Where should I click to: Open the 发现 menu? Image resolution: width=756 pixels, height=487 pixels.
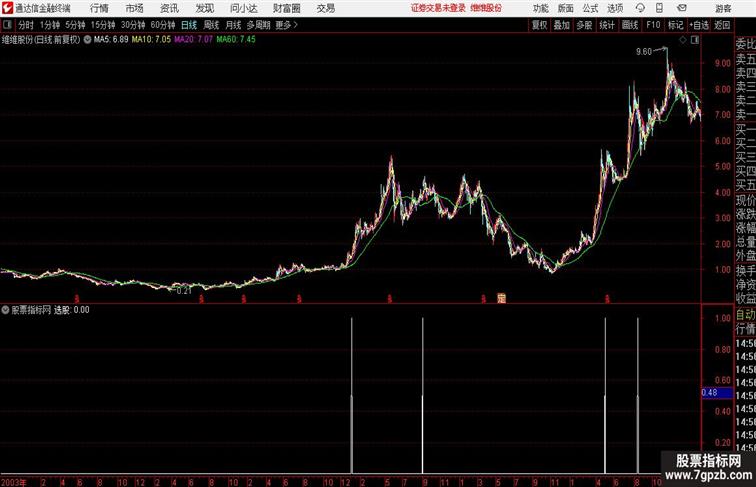204,8
